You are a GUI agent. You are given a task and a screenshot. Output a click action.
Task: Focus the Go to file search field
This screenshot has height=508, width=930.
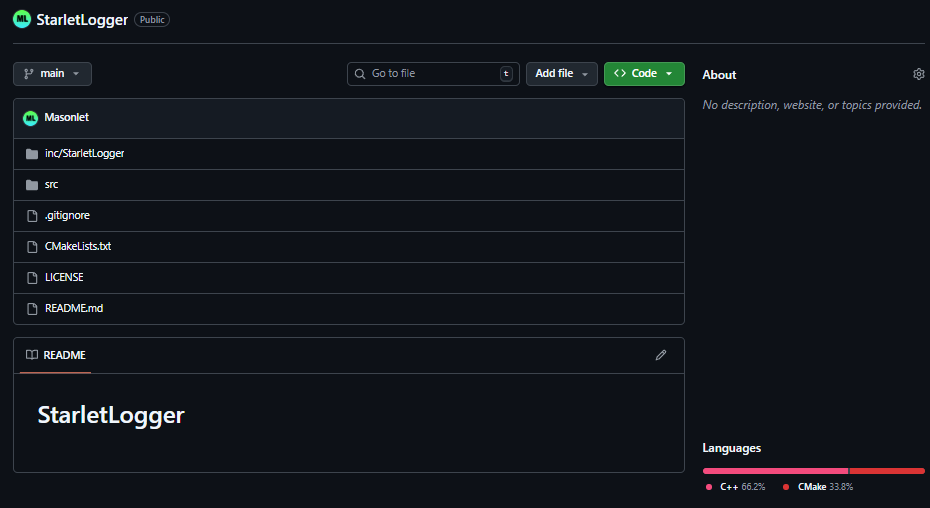[x=433, y=74]
